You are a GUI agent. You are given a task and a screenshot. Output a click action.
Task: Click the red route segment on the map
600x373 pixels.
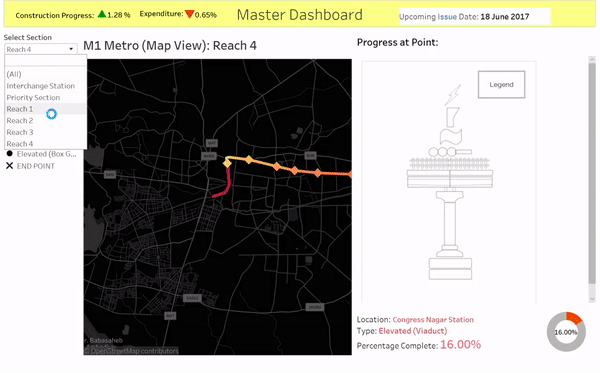pyautogui.click(x=228, y=183)
